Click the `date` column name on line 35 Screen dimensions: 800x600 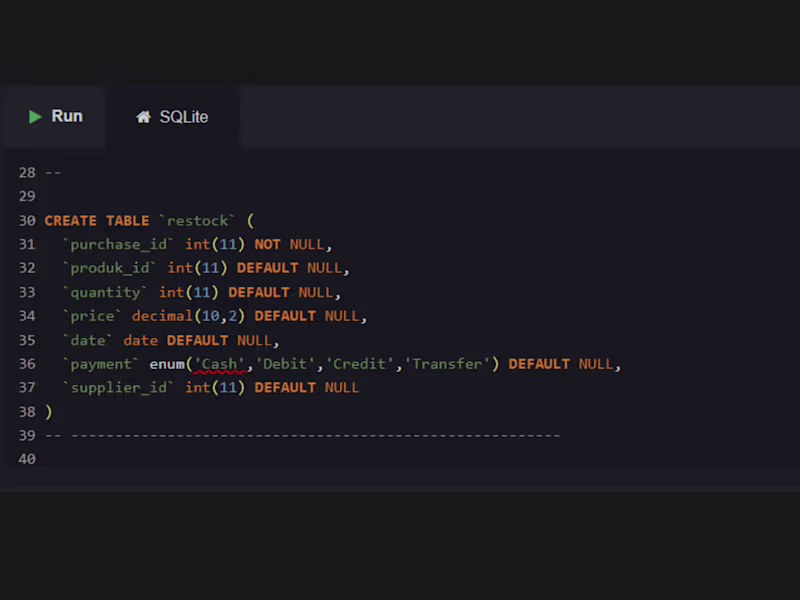coord(87,340)
